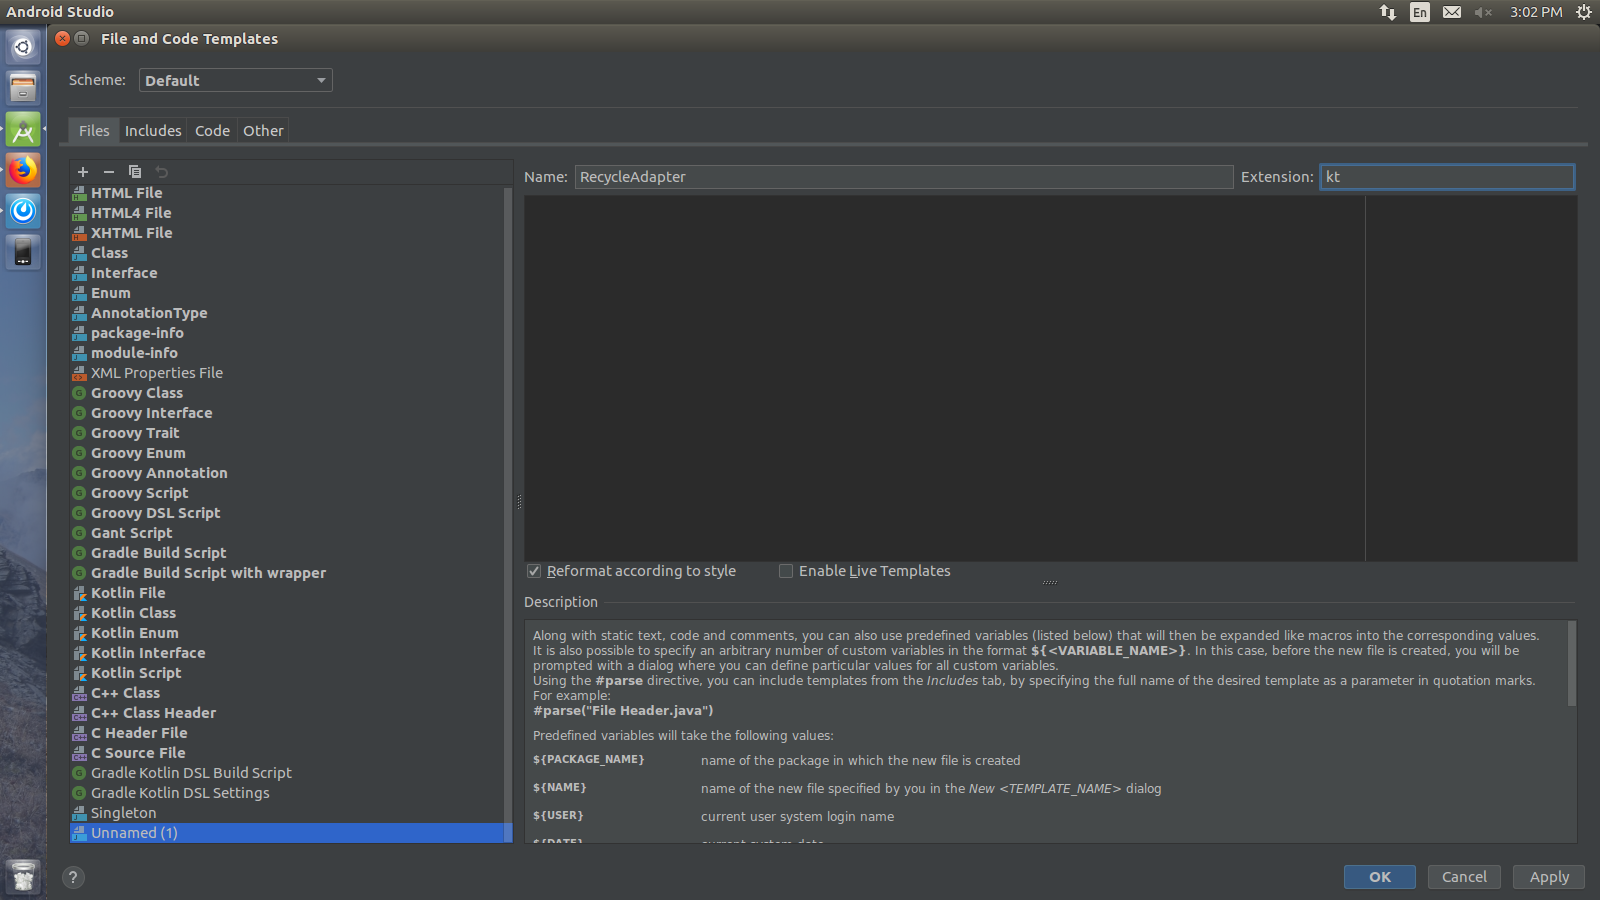Open the help question mark button
1600x900 pixels.
coord(73,877)
